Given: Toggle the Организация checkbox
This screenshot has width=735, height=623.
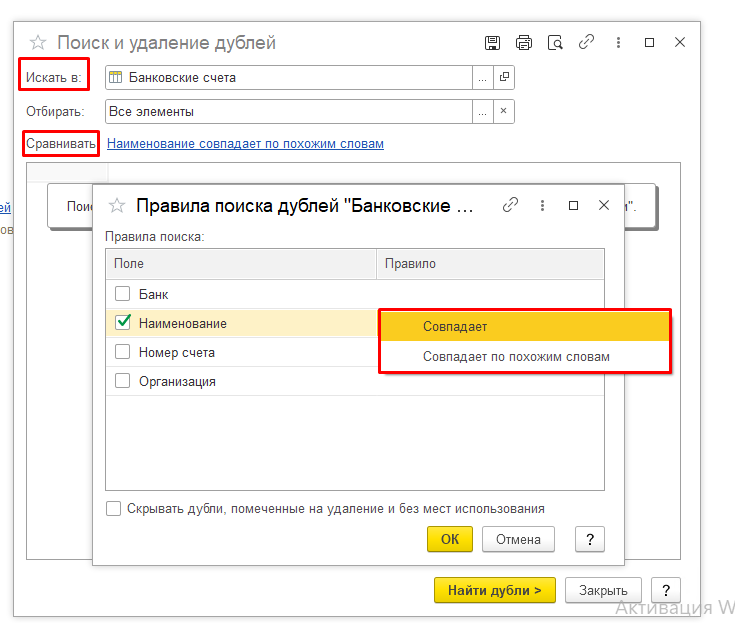Looking at the screenshot, I should point(122,381).
